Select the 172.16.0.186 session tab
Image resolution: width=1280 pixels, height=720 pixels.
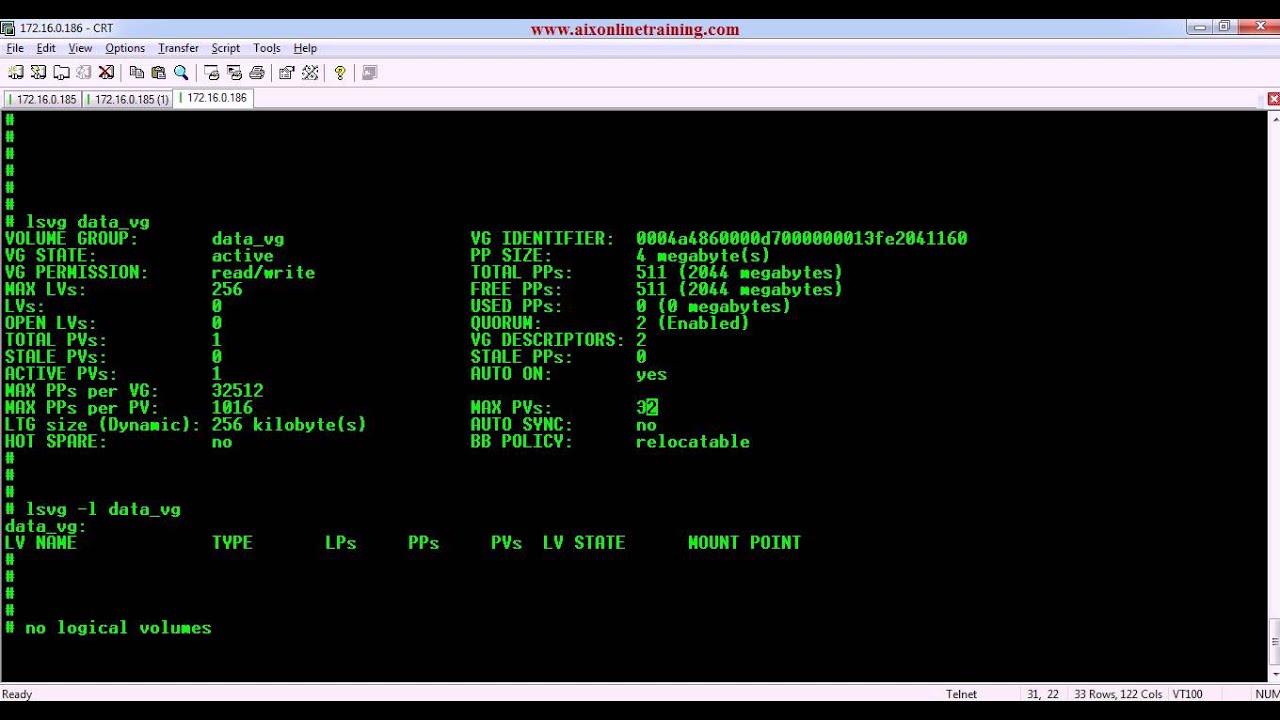point(213,98)
